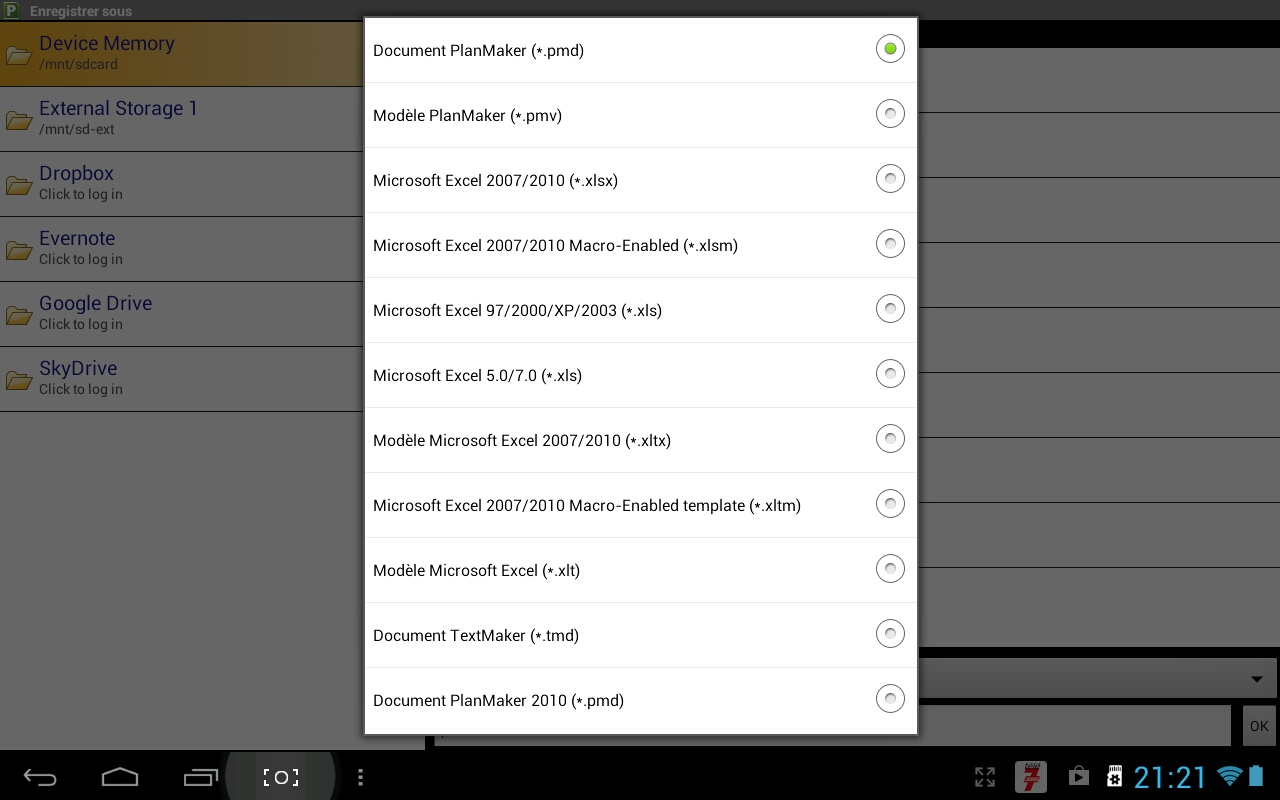
Task: Click the Dropbox folder icon
Action: 19,186
